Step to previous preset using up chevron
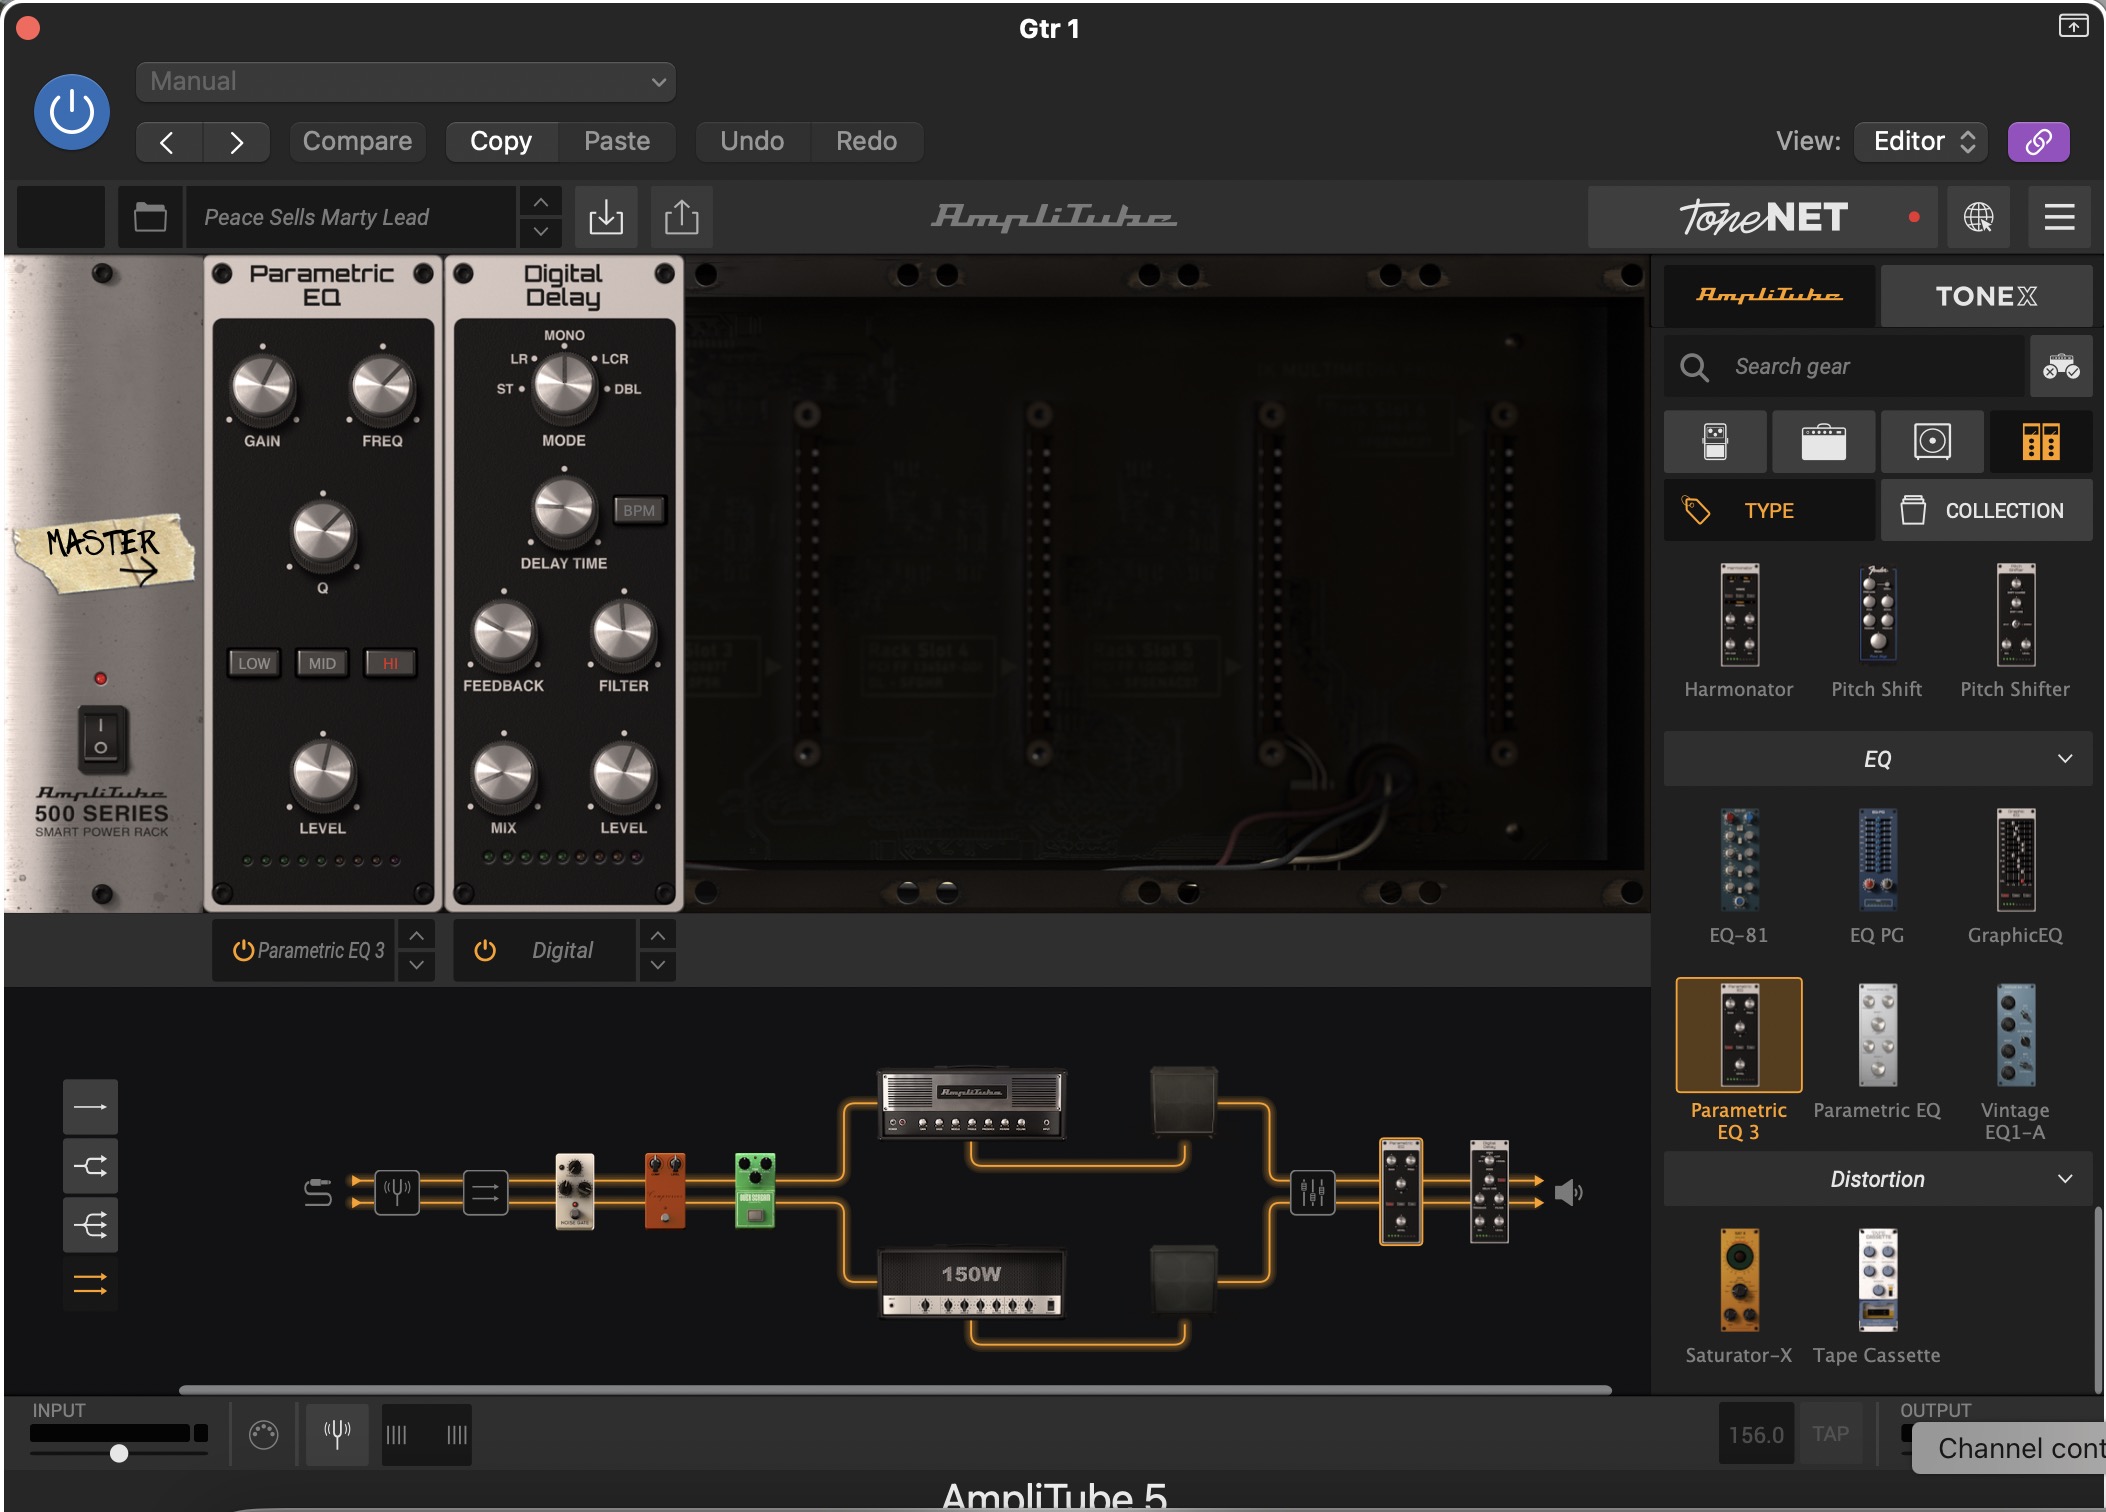This screenshot has width=2106, height=1512. click(x=540, y=203)
